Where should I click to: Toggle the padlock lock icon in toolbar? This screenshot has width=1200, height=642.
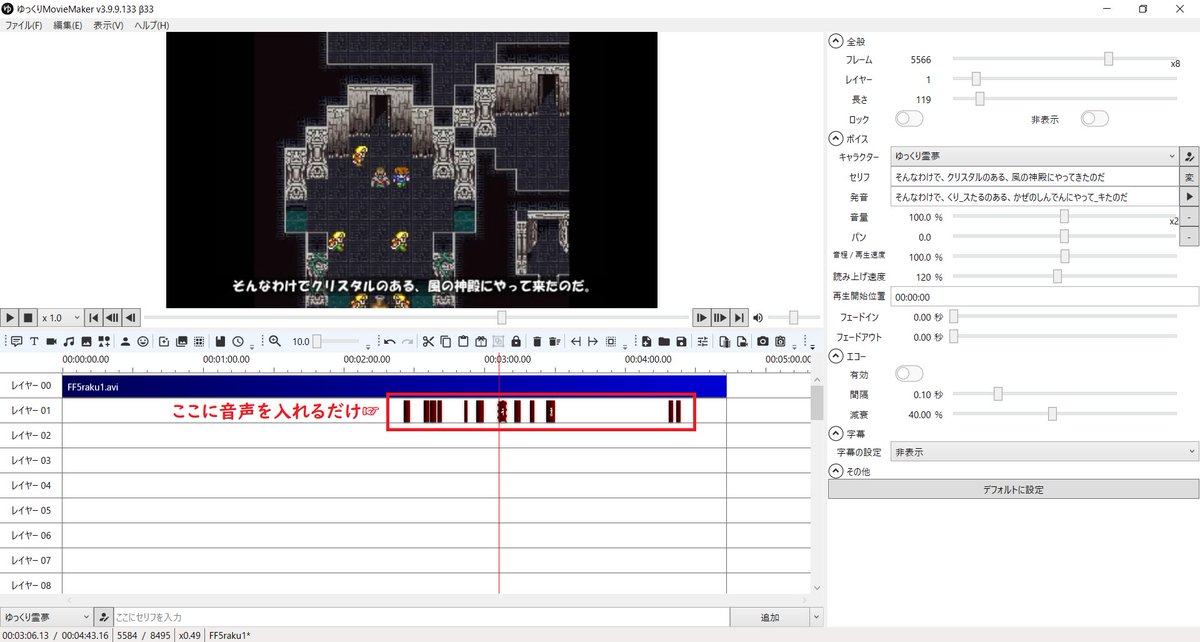coord(516,341)
